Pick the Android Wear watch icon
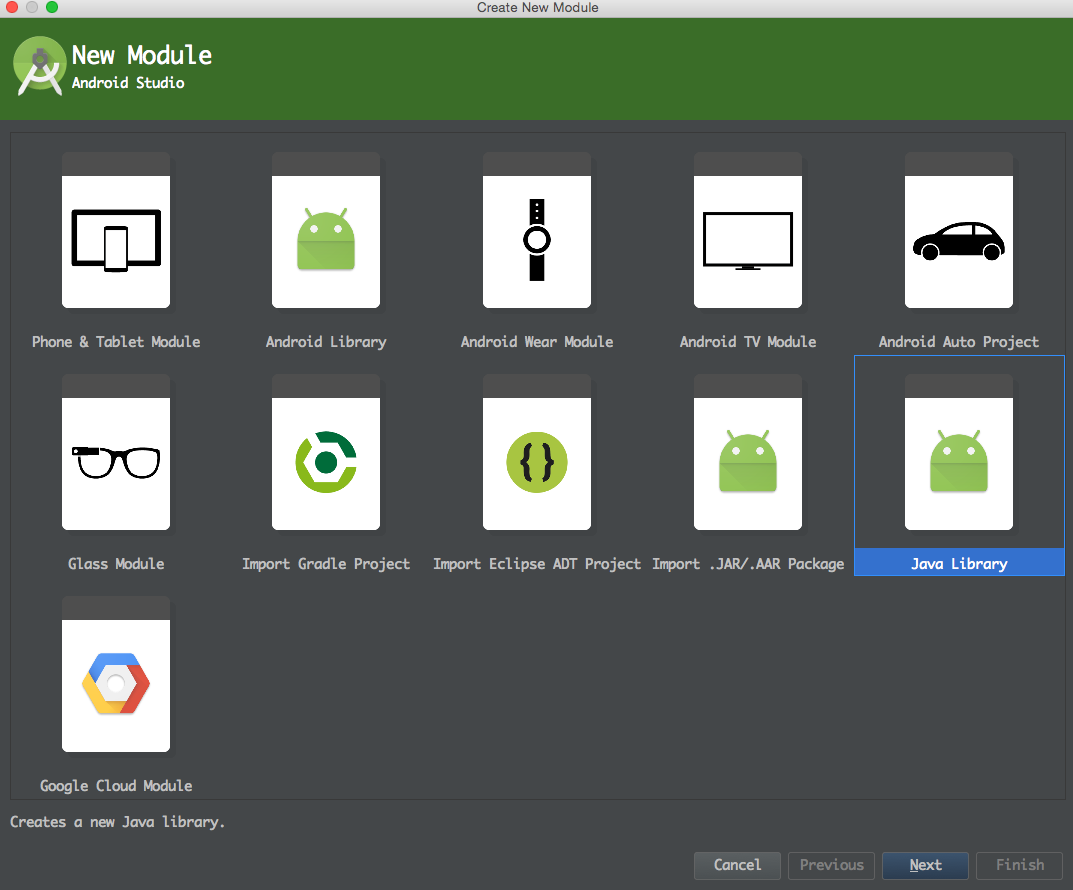Image resolution: width=1073 pixels, height=890 pixels. [x=537, y=241]
